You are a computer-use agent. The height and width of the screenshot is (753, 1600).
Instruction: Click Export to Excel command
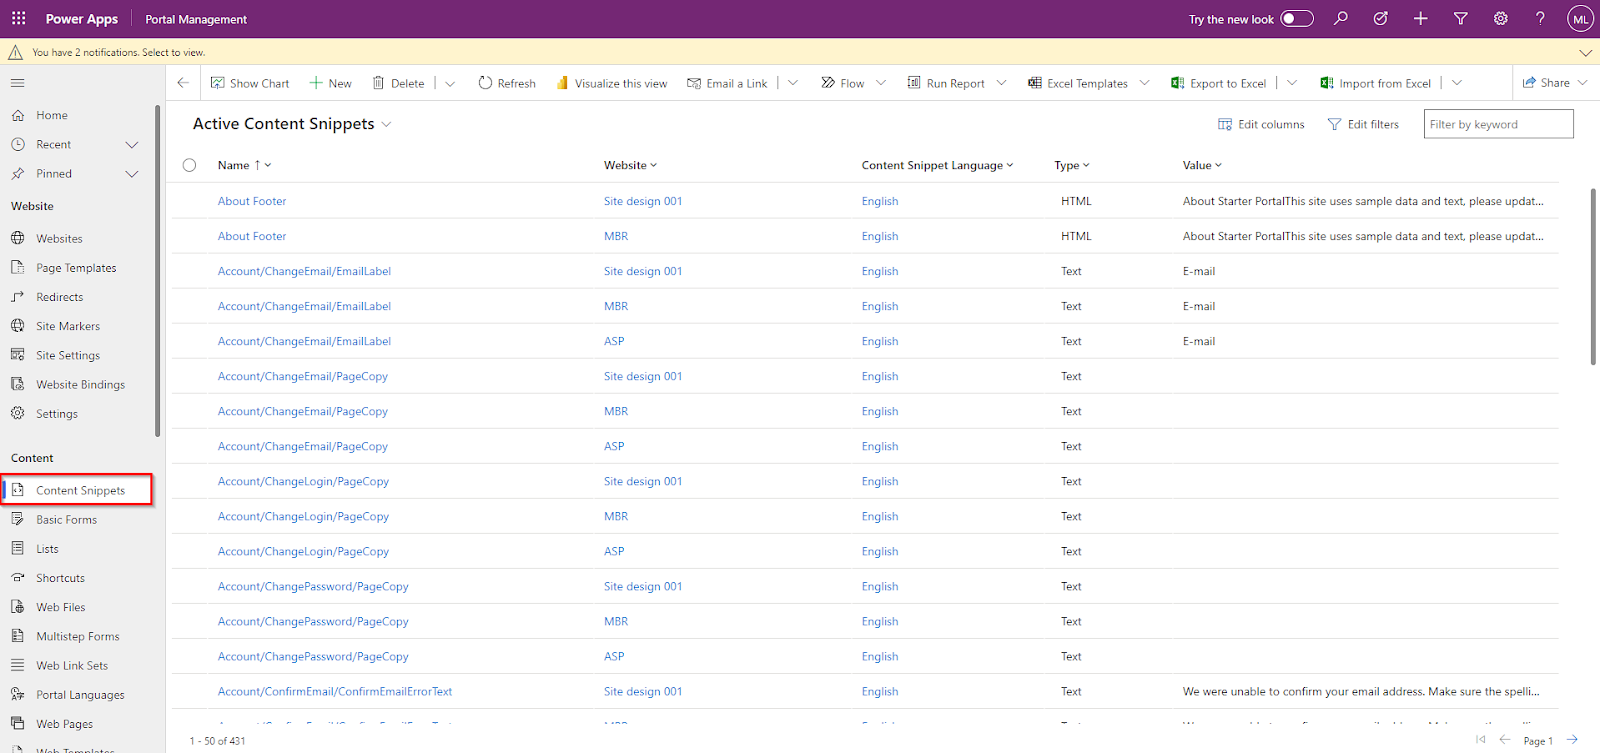[x=1218, y=83]
